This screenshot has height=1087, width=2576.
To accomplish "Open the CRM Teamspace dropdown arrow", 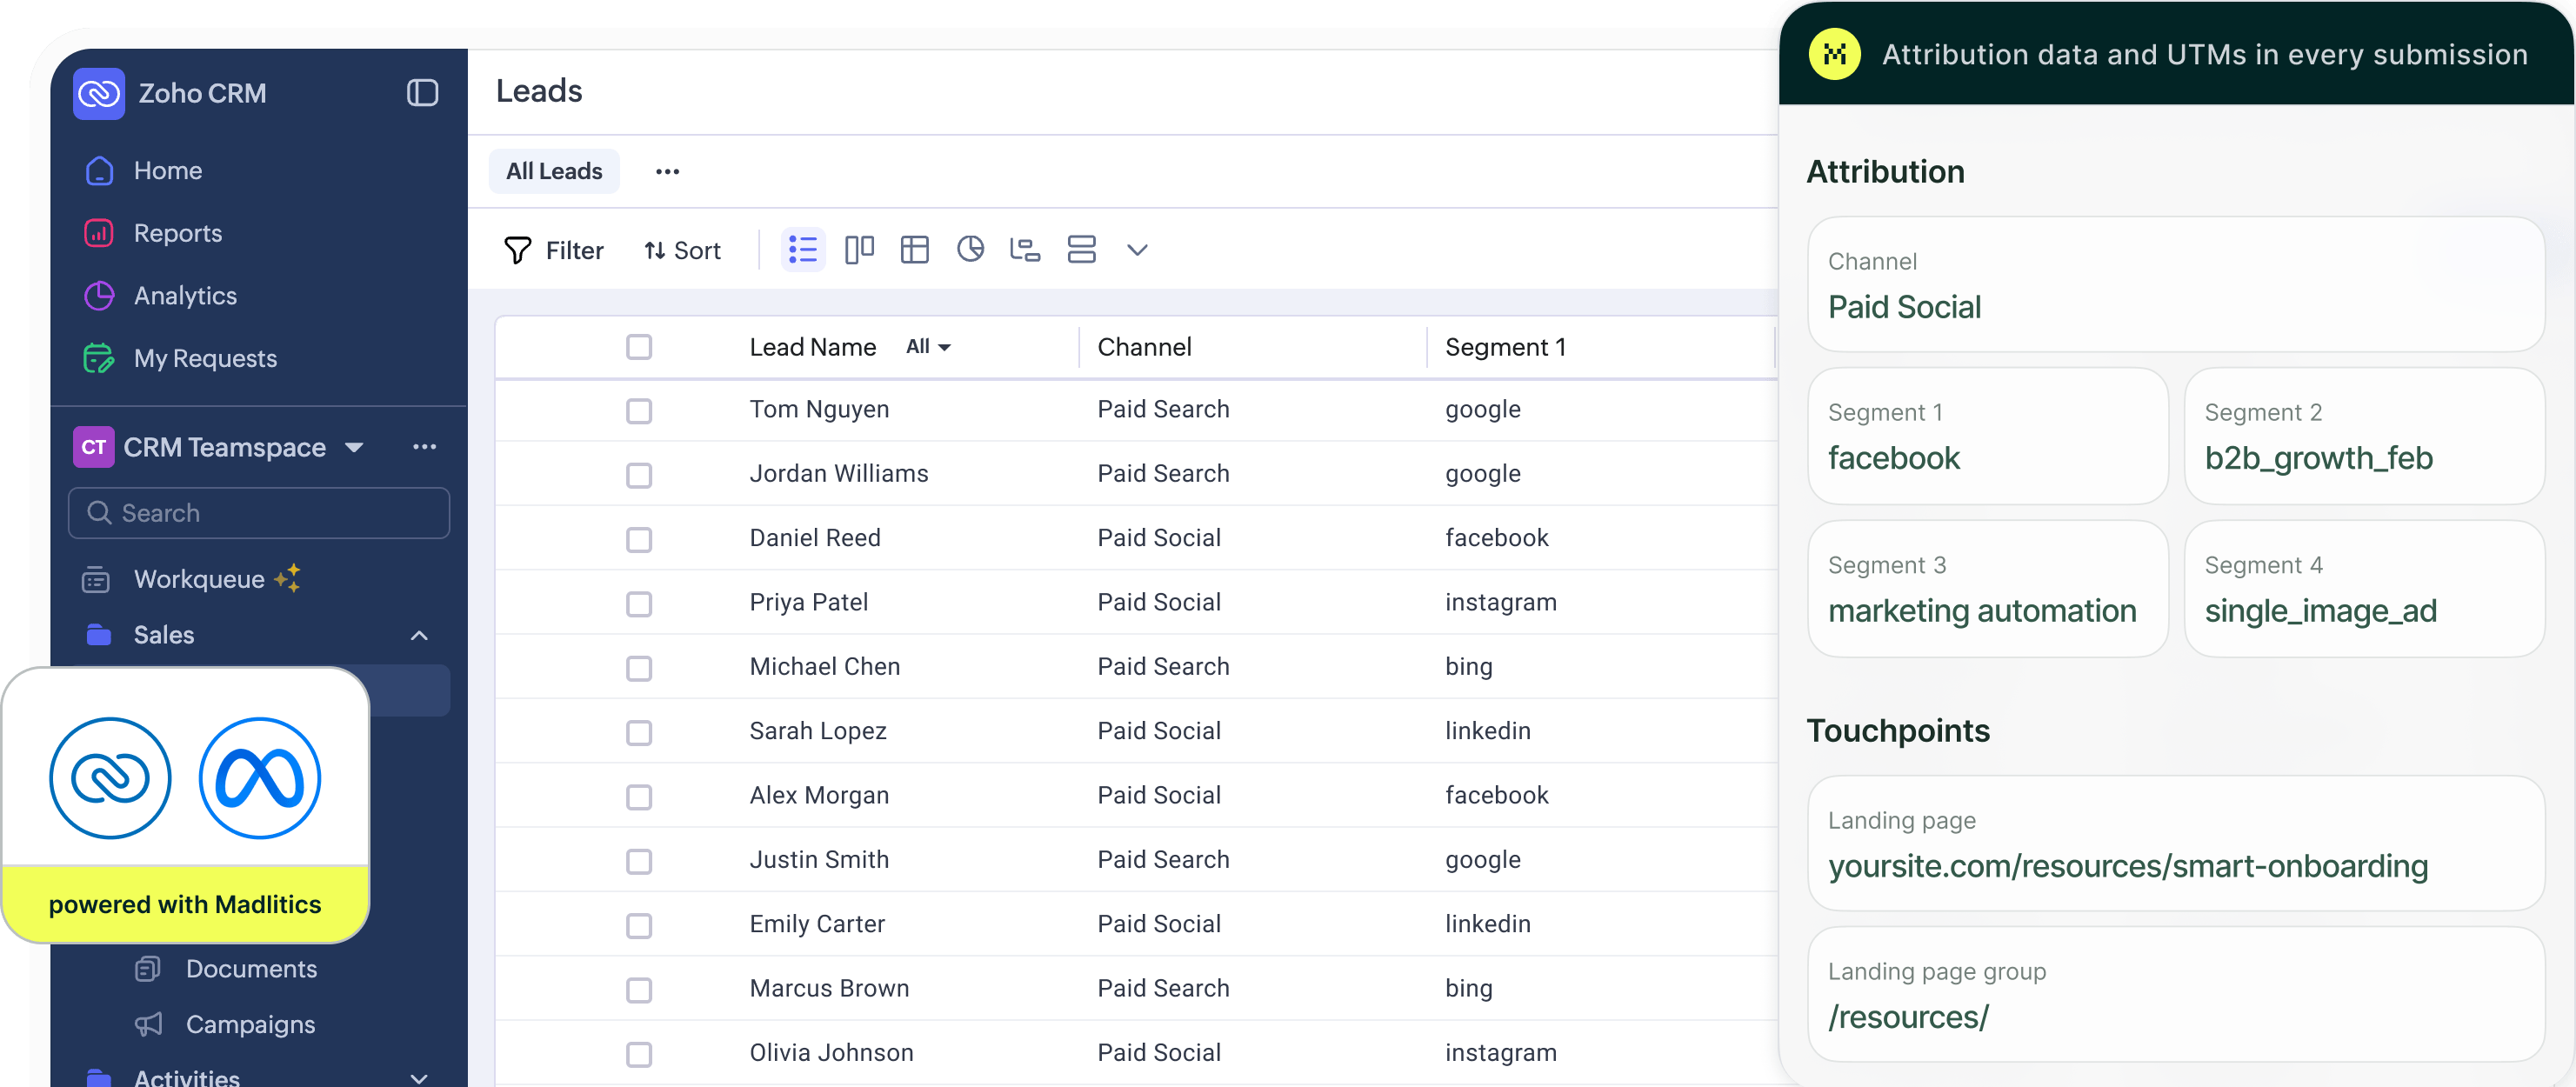I will pyautogui.click(x=354, y=448).
